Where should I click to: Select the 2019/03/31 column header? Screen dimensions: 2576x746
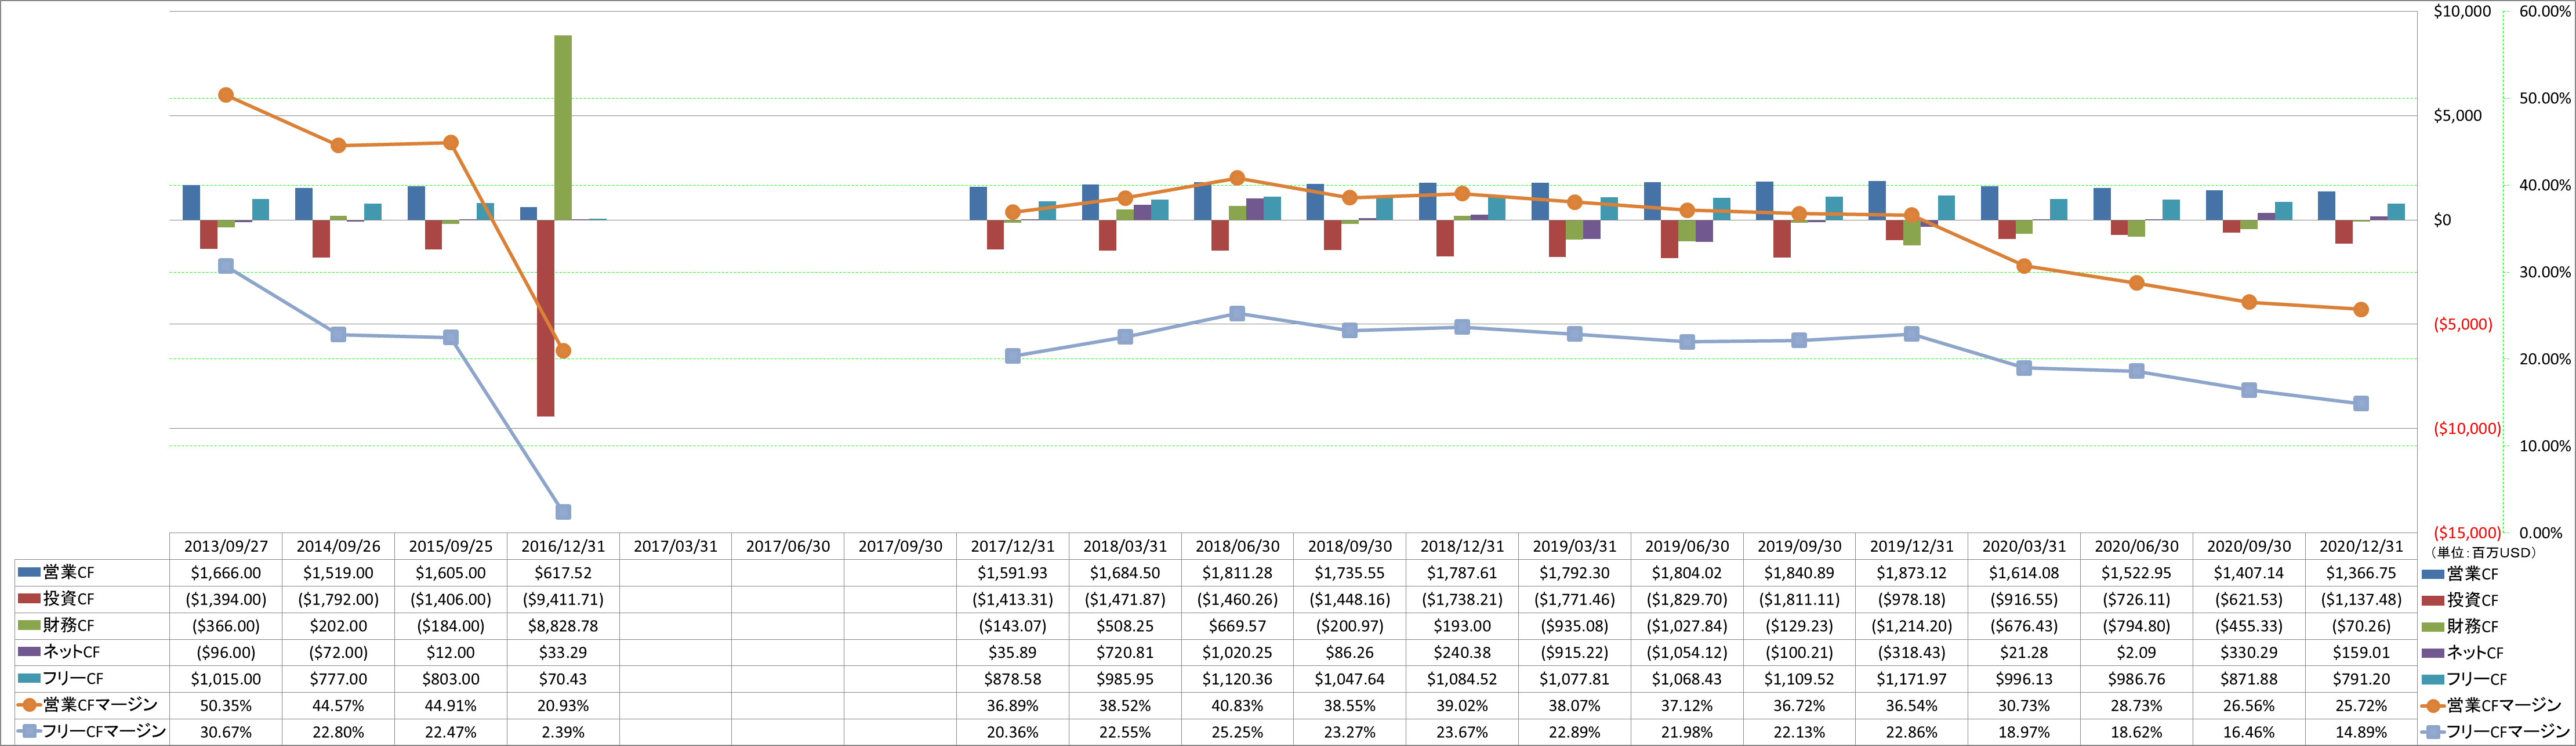tap(1574, 546)
